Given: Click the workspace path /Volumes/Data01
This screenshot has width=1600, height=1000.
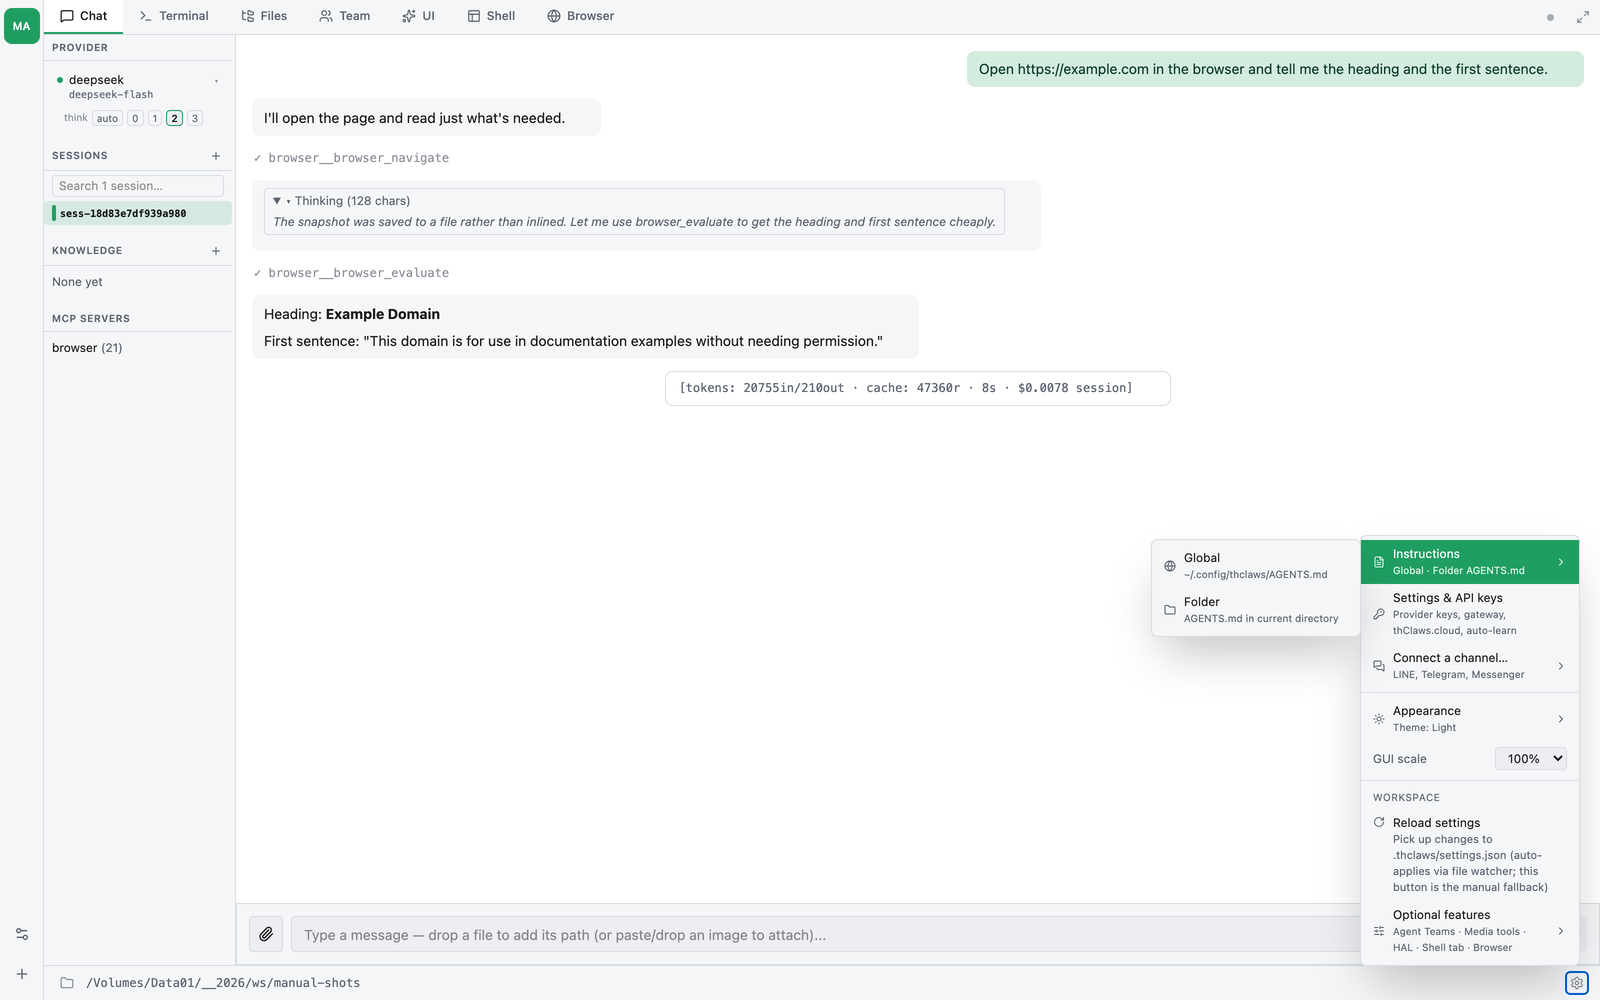Looking at the screenshot, I should click(x=223, y=983).
